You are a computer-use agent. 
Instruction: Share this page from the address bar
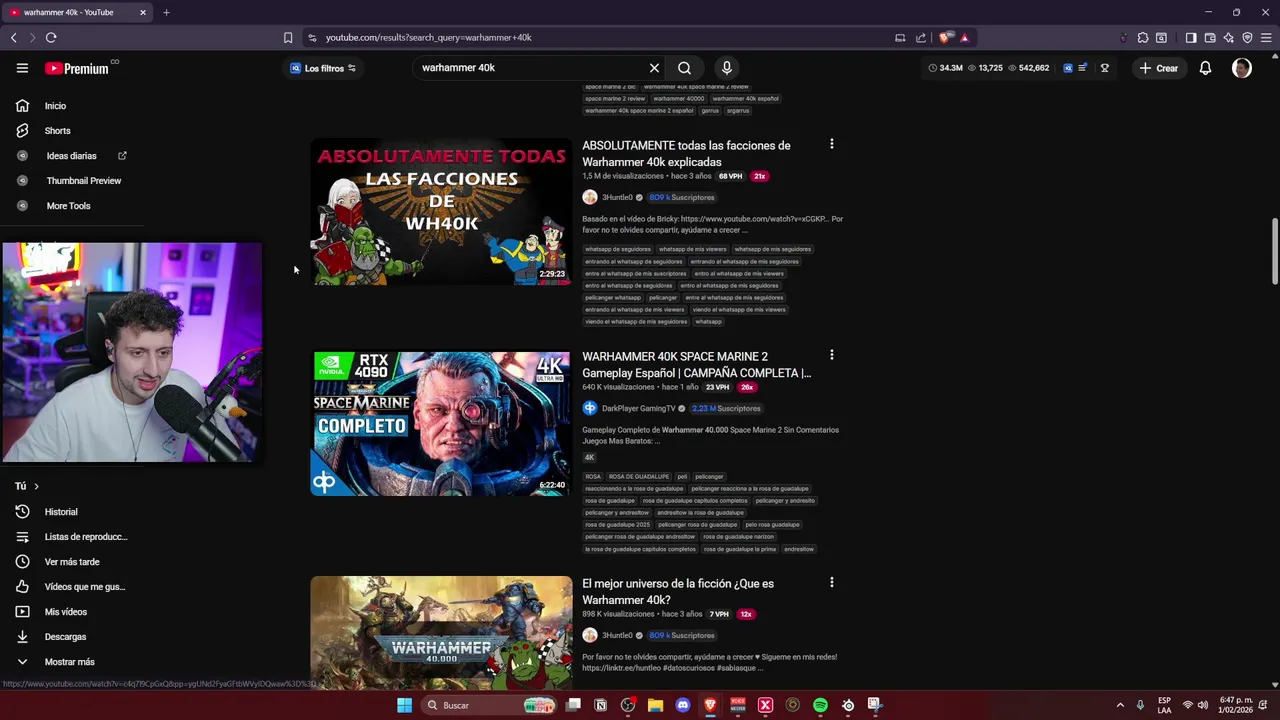[921, 37]
